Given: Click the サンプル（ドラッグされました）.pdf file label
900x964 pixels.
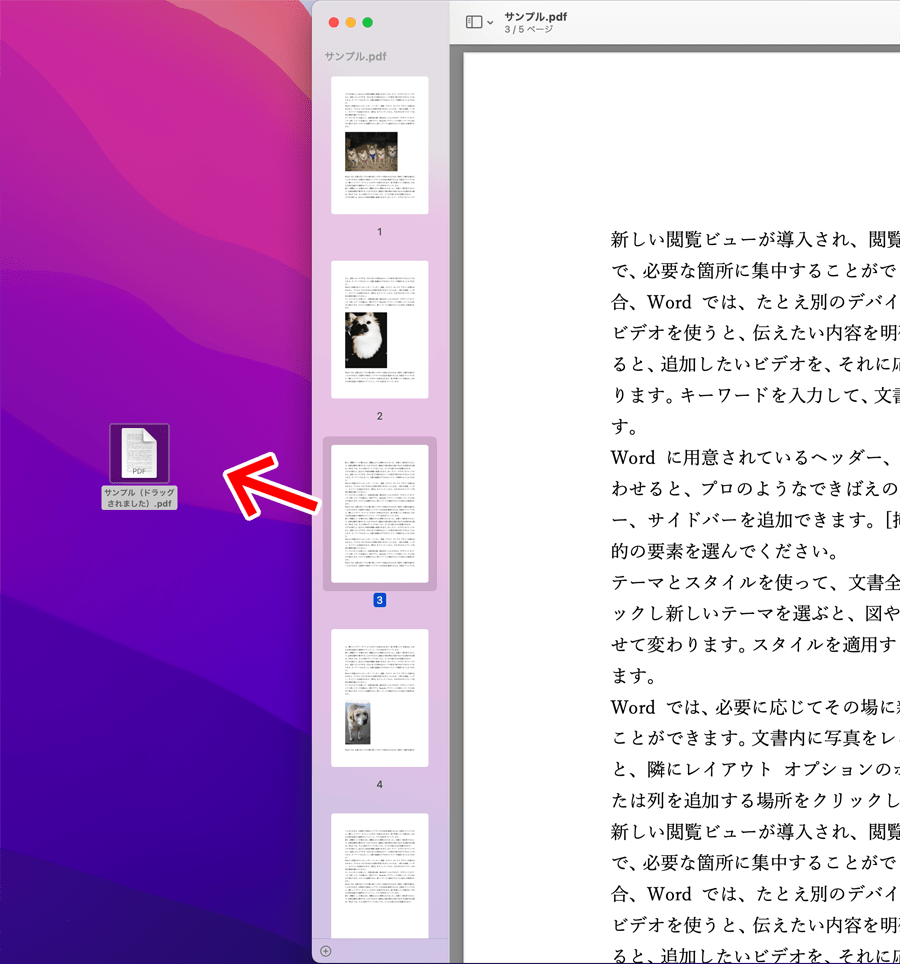Looking at the screenshot, I should [140, 498].
